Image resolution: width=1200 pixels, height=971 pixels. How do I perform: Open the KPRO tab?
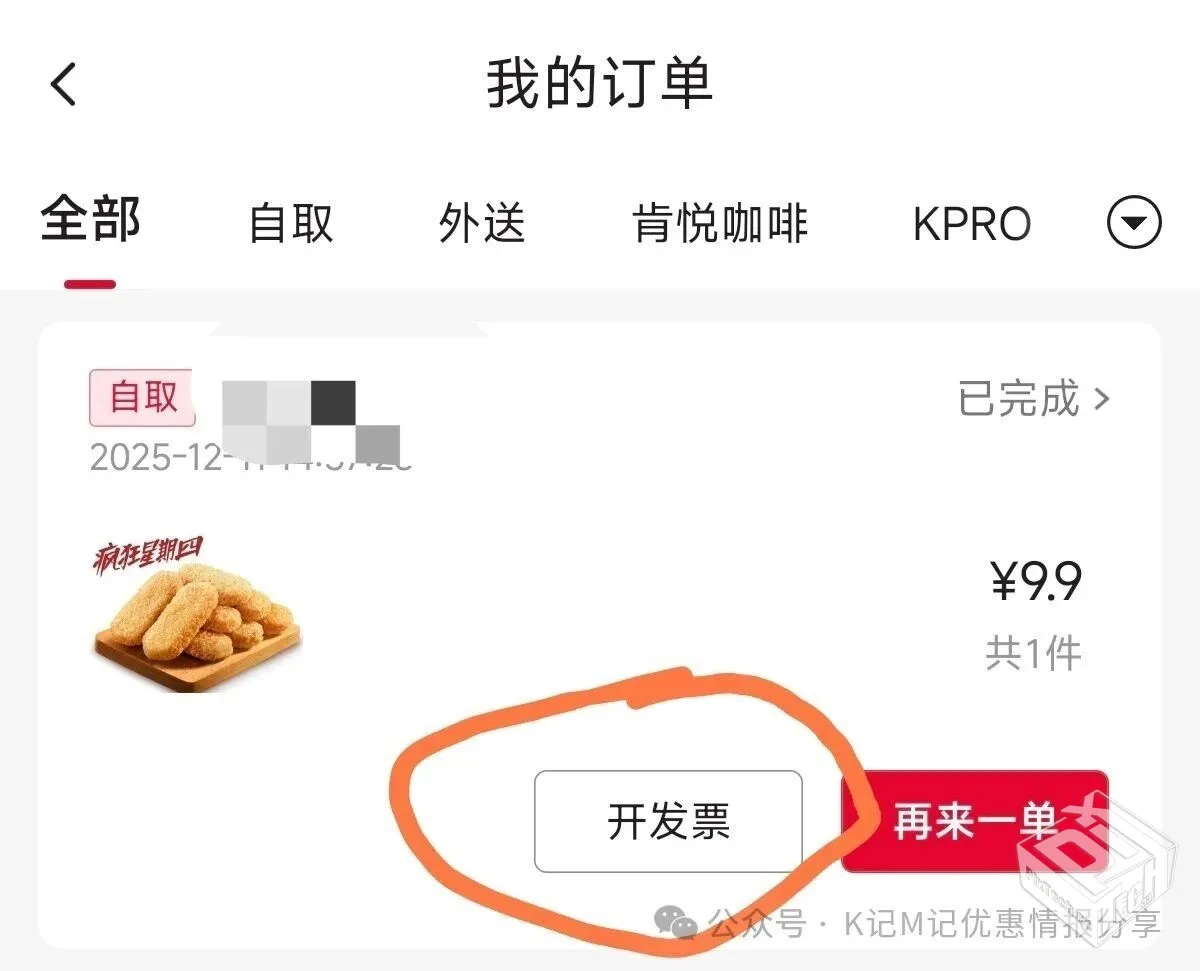[972, 224]
